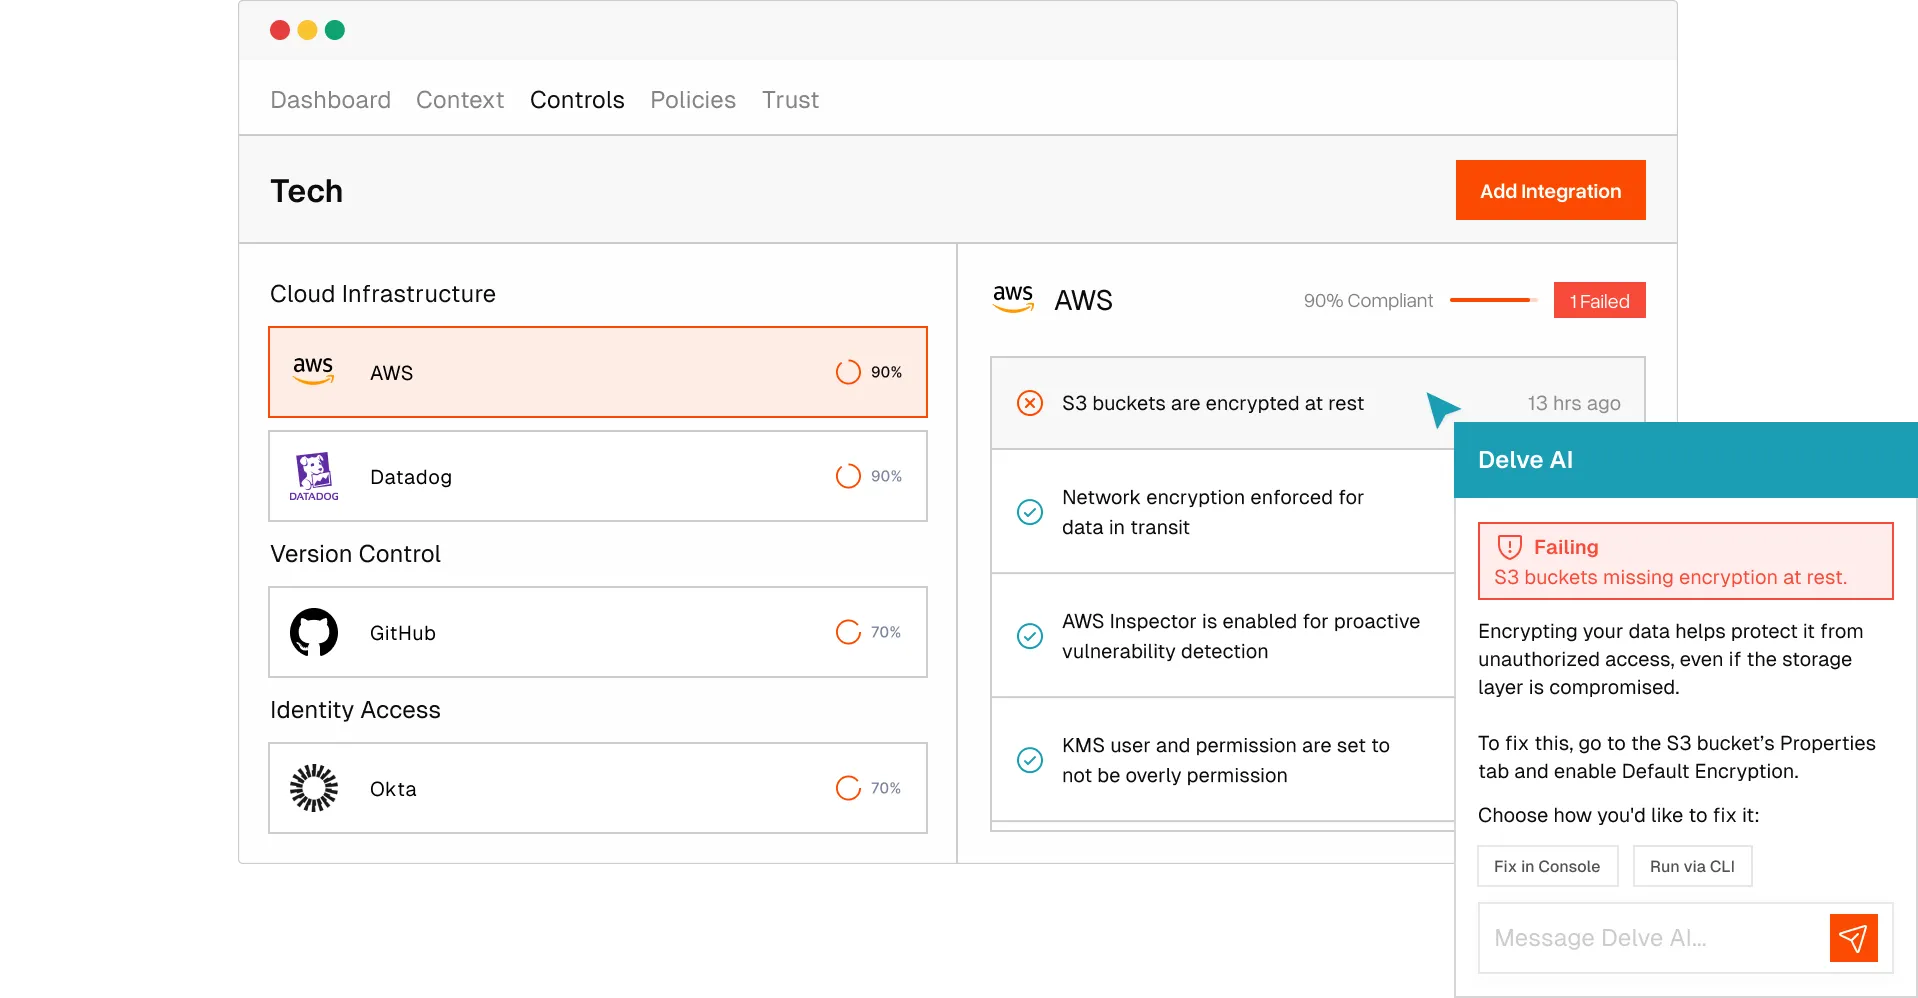1918x998 pixels.
Task: Choose Run via CLI option
Action: click(x=1692, y=866)
